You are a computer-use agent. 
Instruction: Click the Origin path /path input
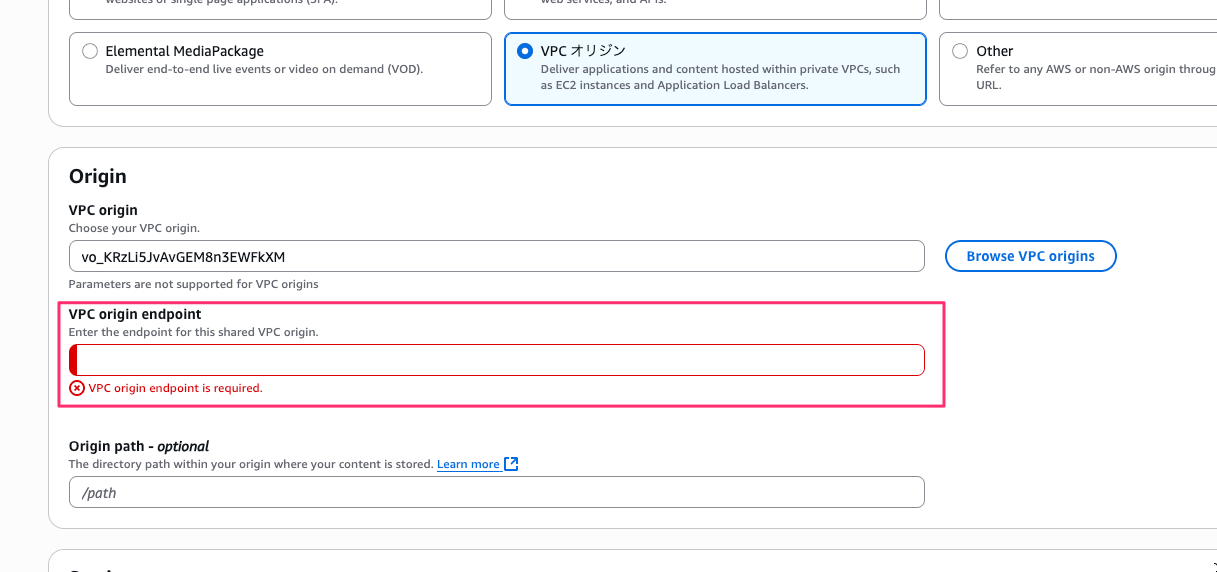[496, 492]
